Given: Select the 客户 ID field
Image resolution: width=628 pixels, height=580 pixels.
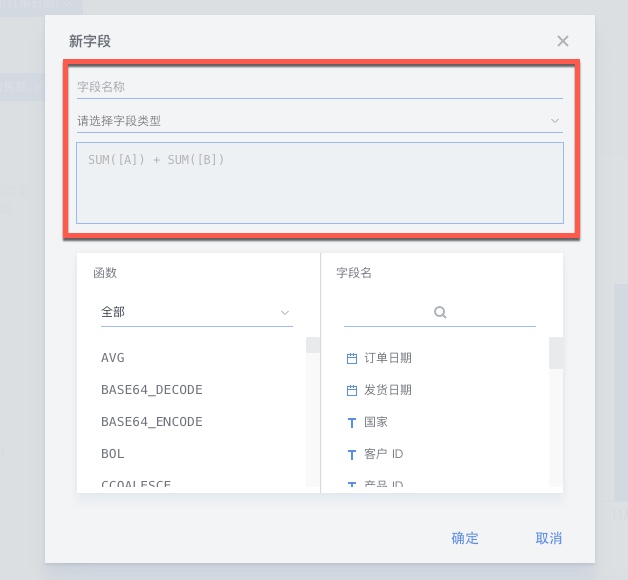Looking at the screenshot, I should 383,454.
